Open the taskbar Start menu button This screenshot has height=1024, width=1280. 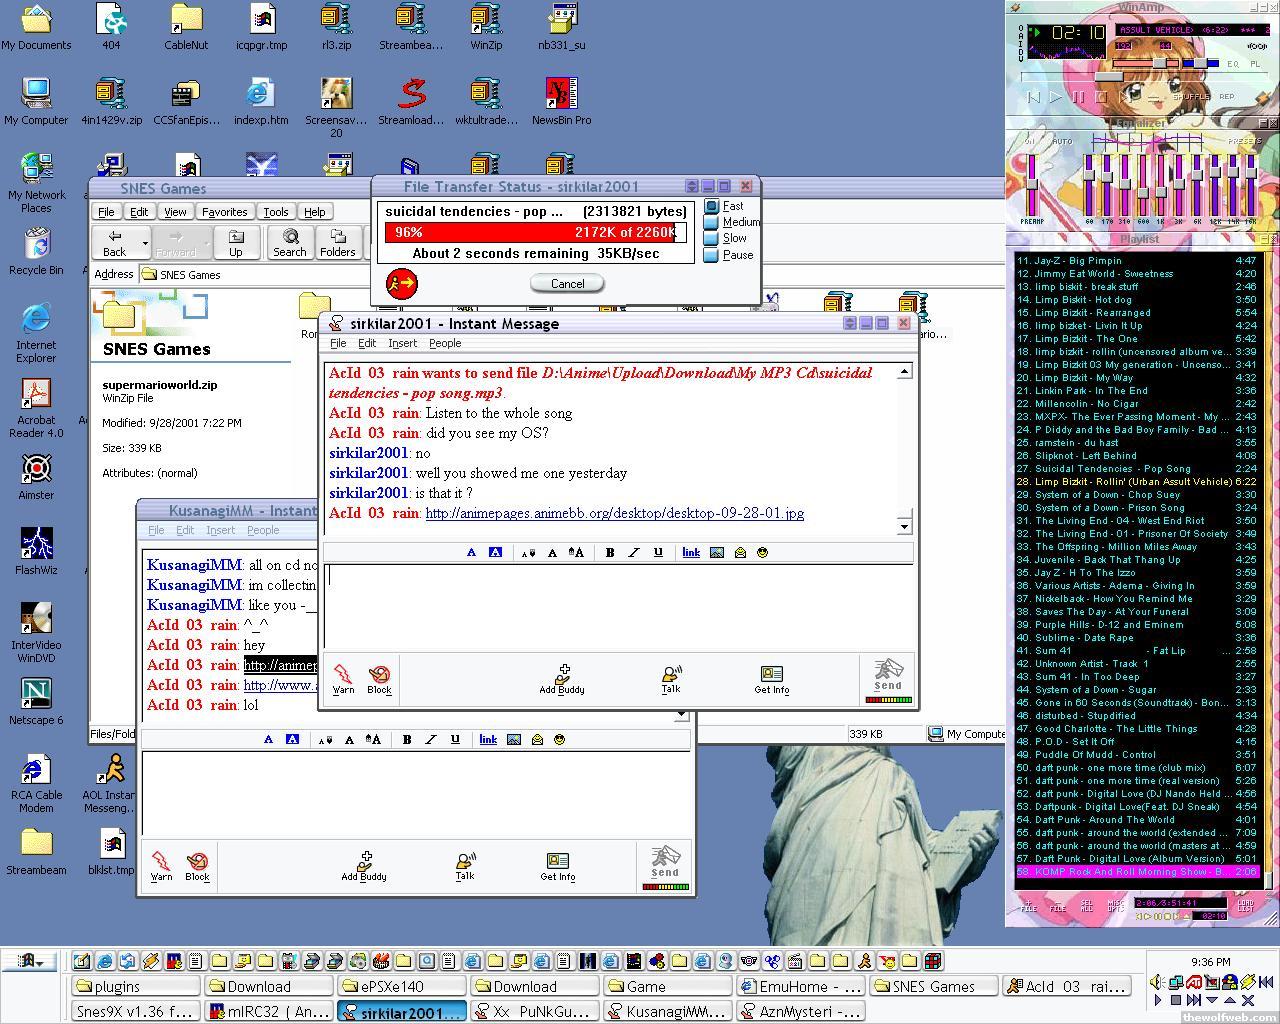click(28, 961)
